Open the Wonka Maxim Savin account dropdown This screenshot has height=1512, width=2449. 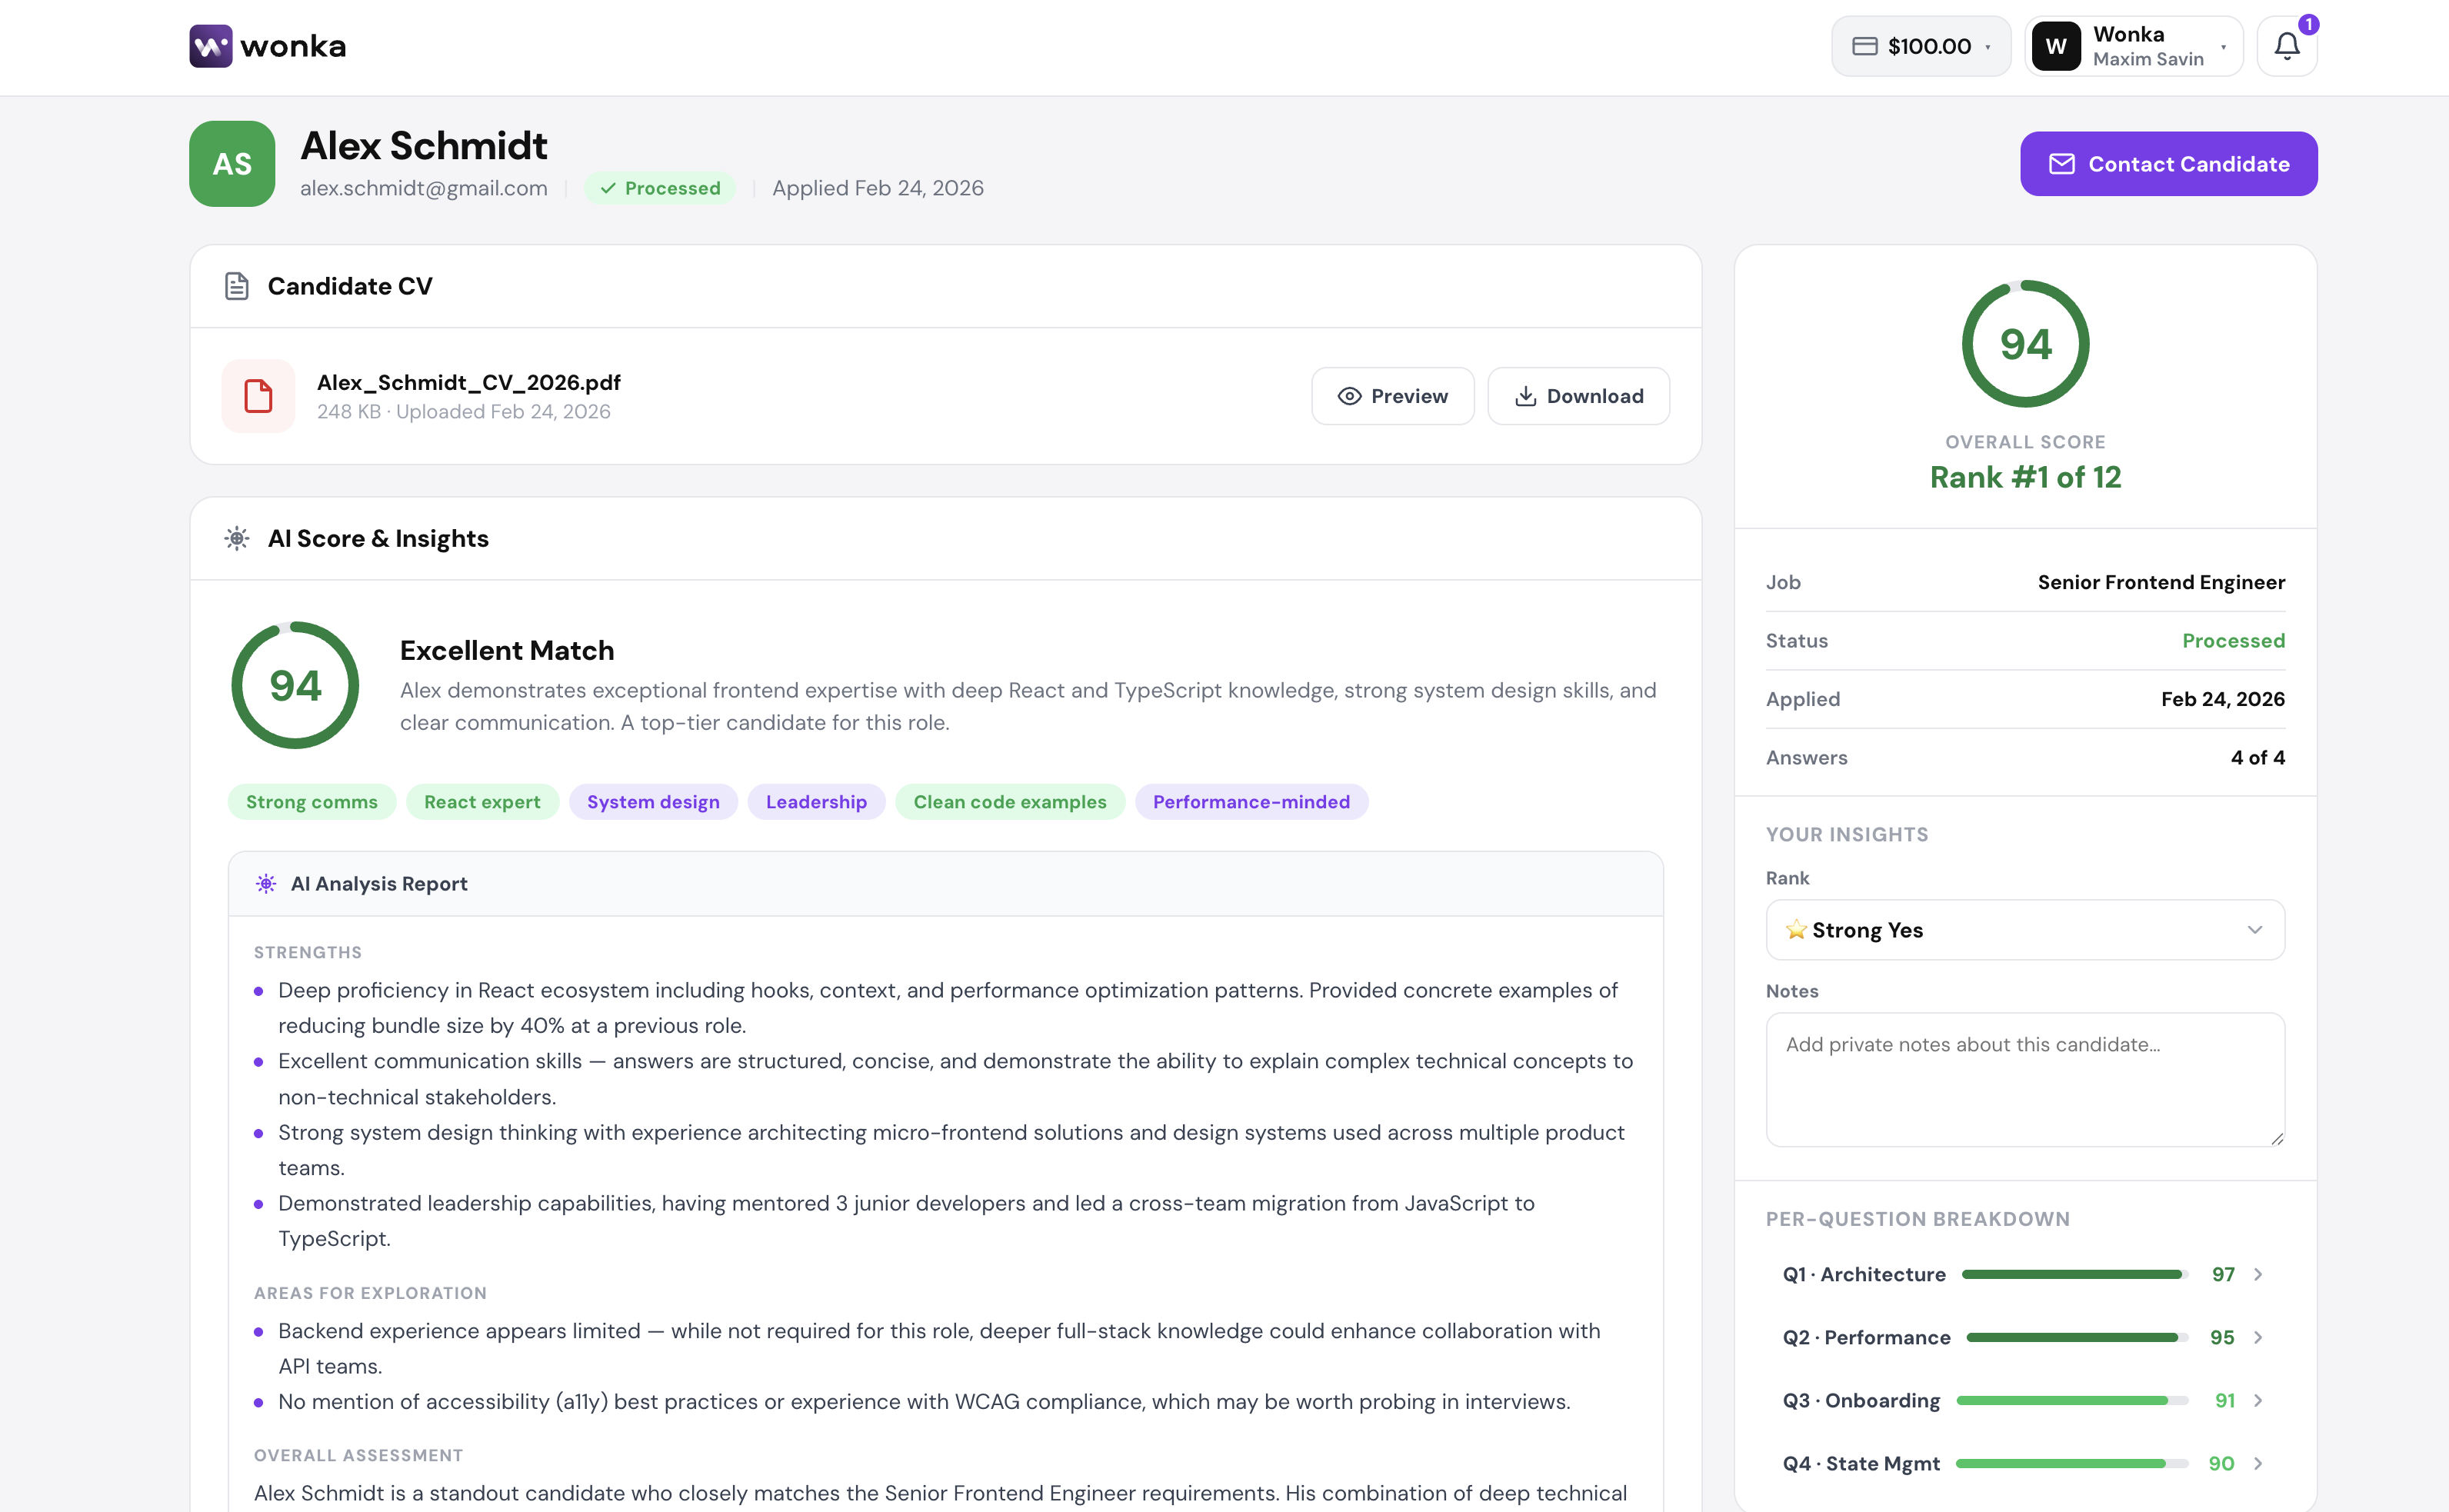click(x=2134, y=46)
